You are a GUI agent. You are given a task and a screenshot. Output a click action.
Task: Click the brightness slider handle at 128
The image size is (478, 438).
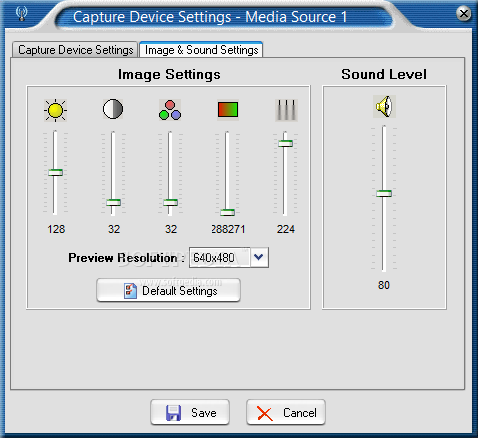(x=55, y=172)
